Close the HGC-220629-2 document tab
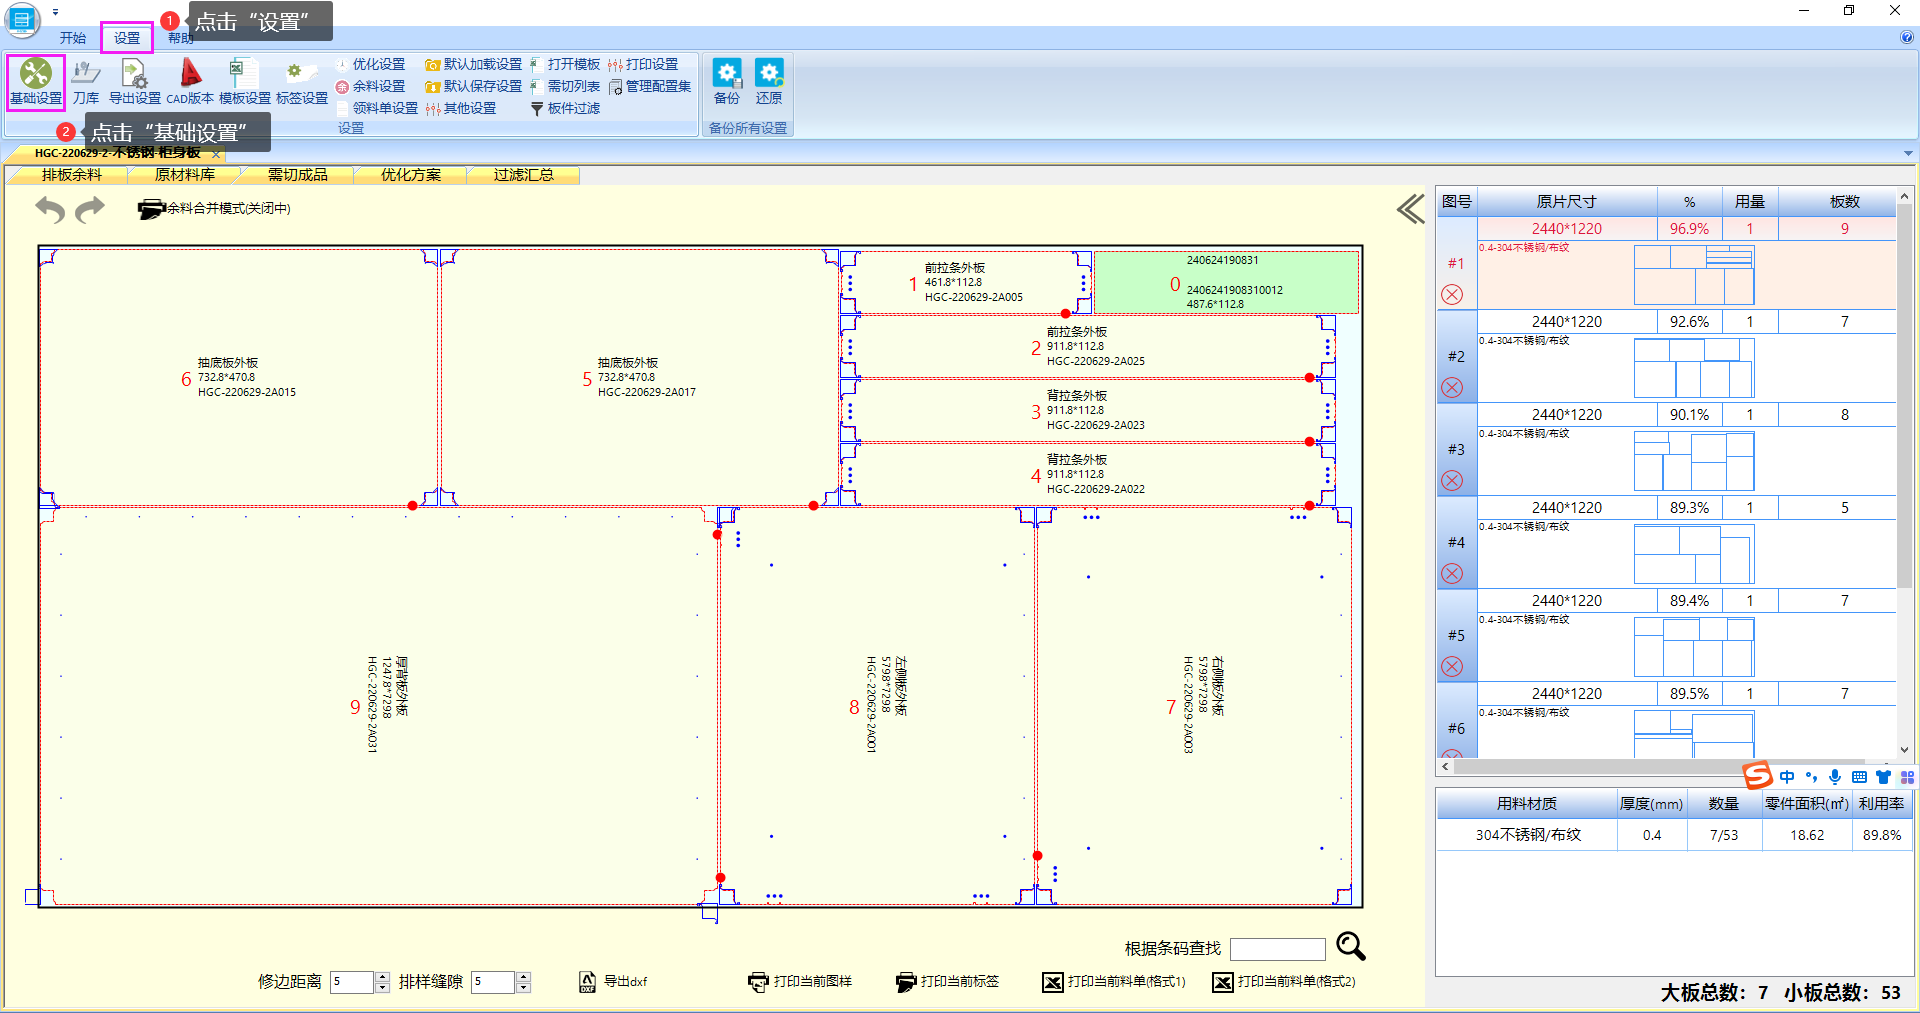 [216, 153]
